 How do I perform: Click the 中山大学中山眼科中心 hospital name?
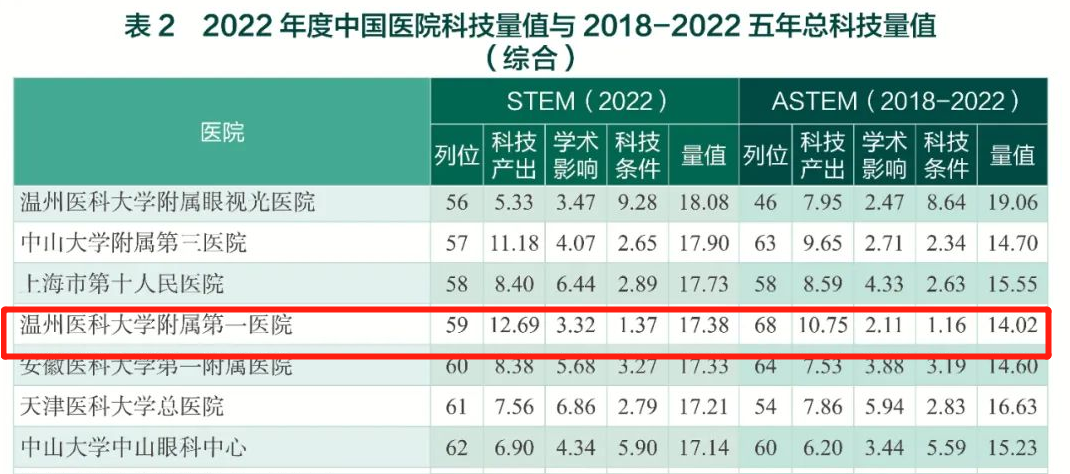coord(133,447)
